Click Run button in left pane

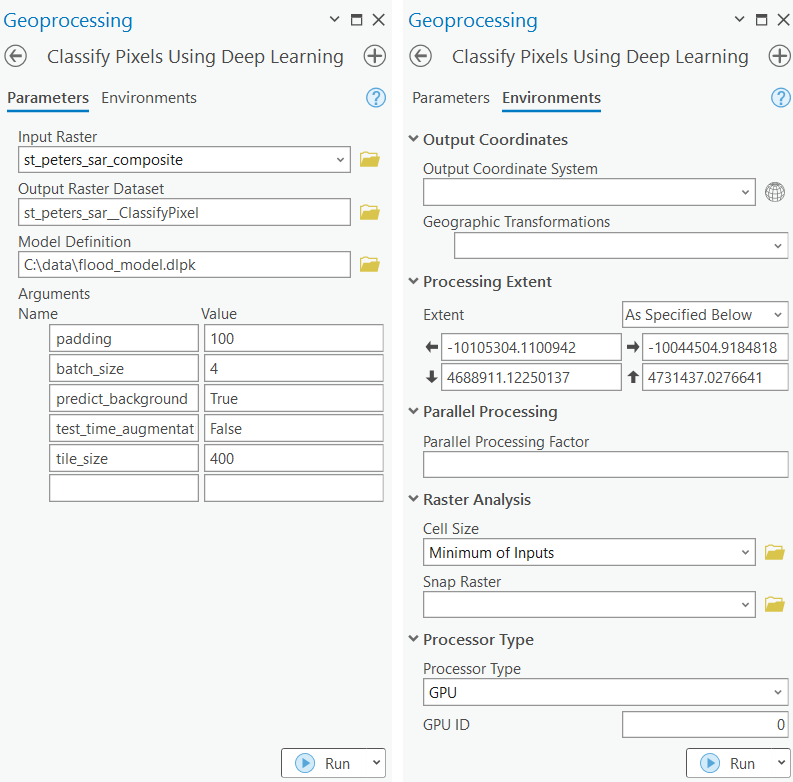pyautogui.click(x=325, y=763)
